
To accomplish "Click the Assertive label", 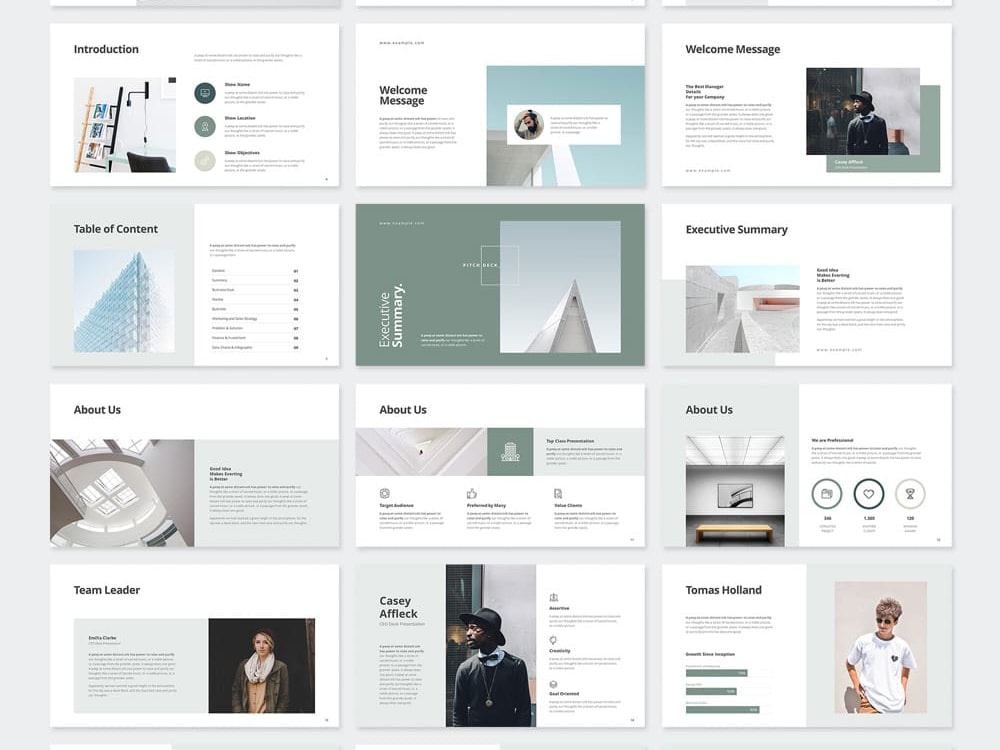I will [559, 608].
